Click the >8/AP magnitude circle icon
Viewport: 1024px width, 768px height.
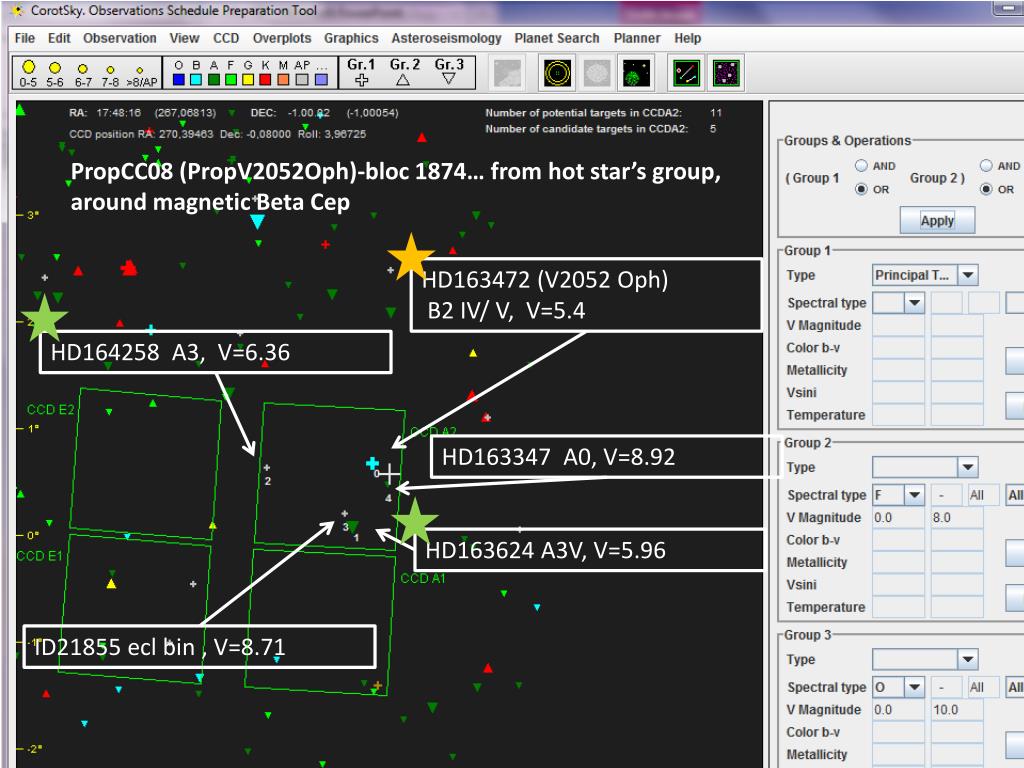[x=140, y=70]
